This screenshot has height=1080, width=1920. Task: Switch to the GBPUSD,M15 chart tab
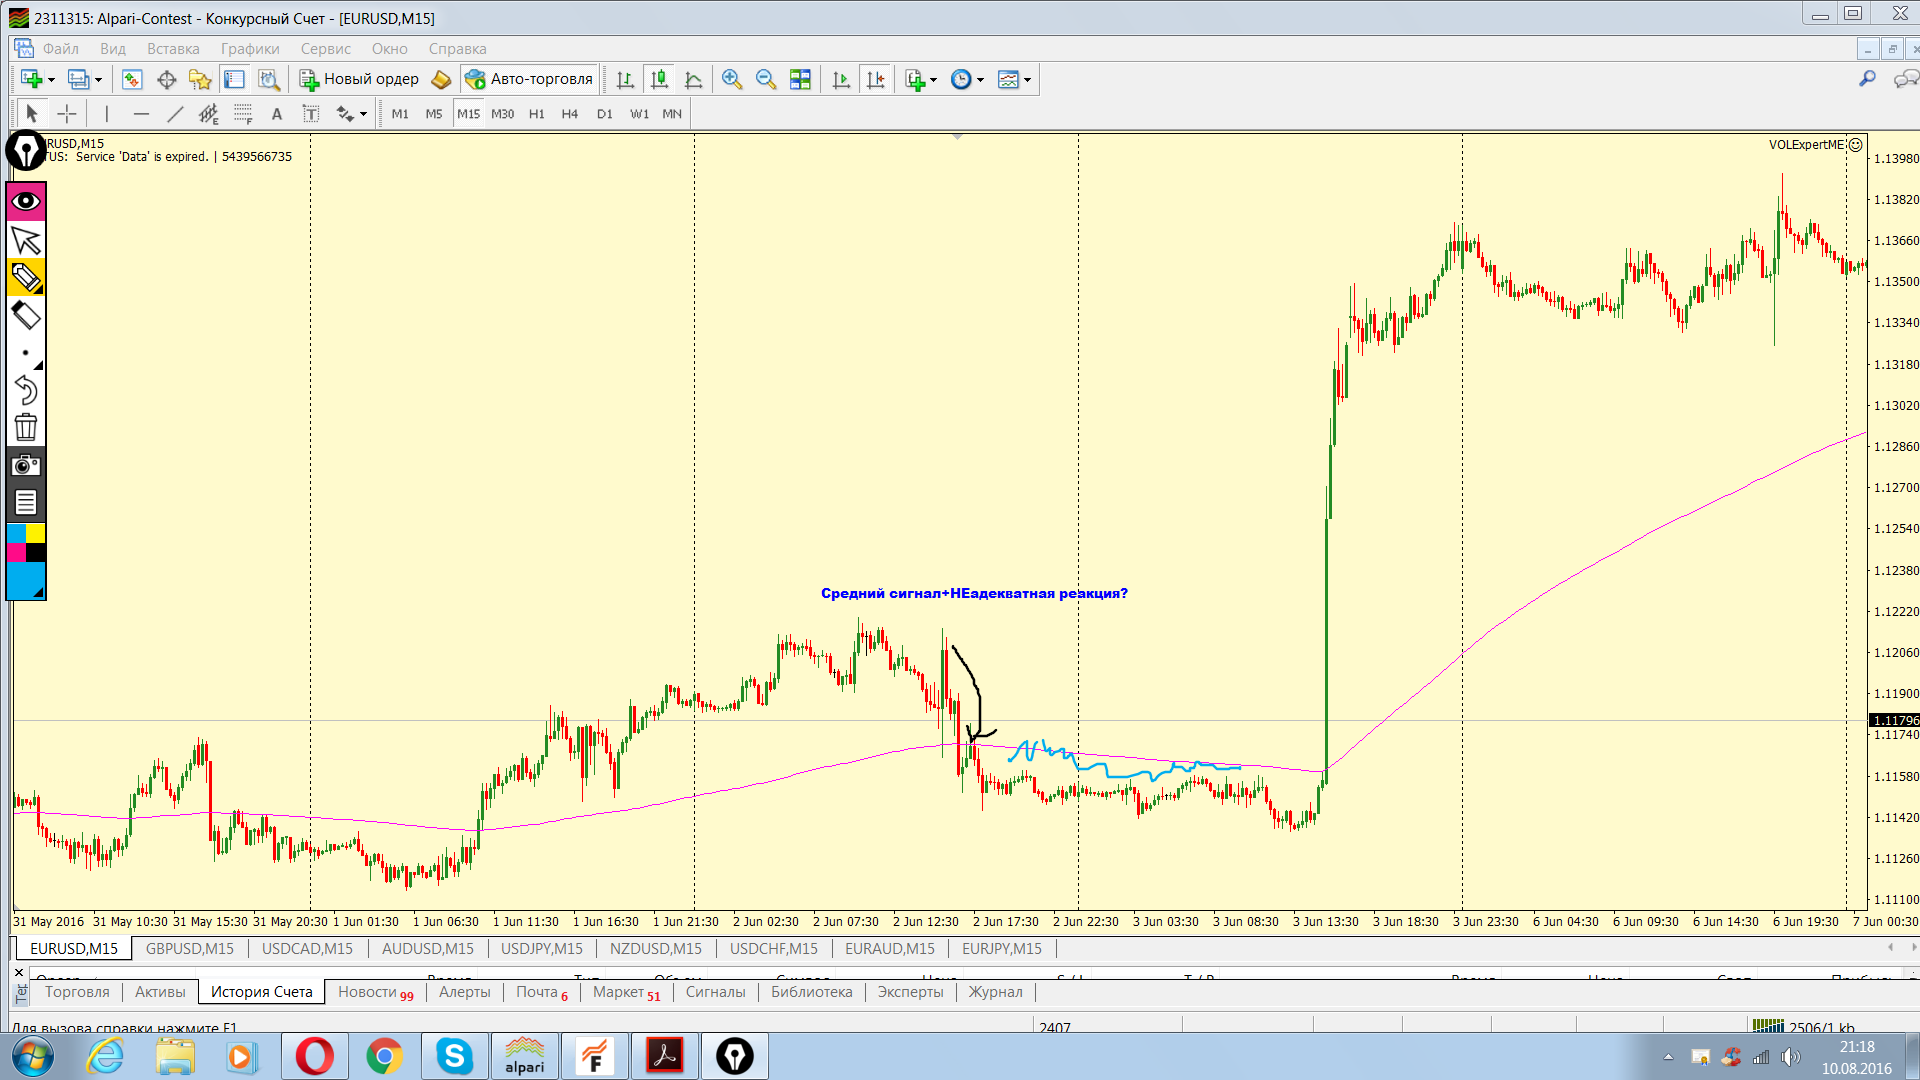(x=190, y=948)
